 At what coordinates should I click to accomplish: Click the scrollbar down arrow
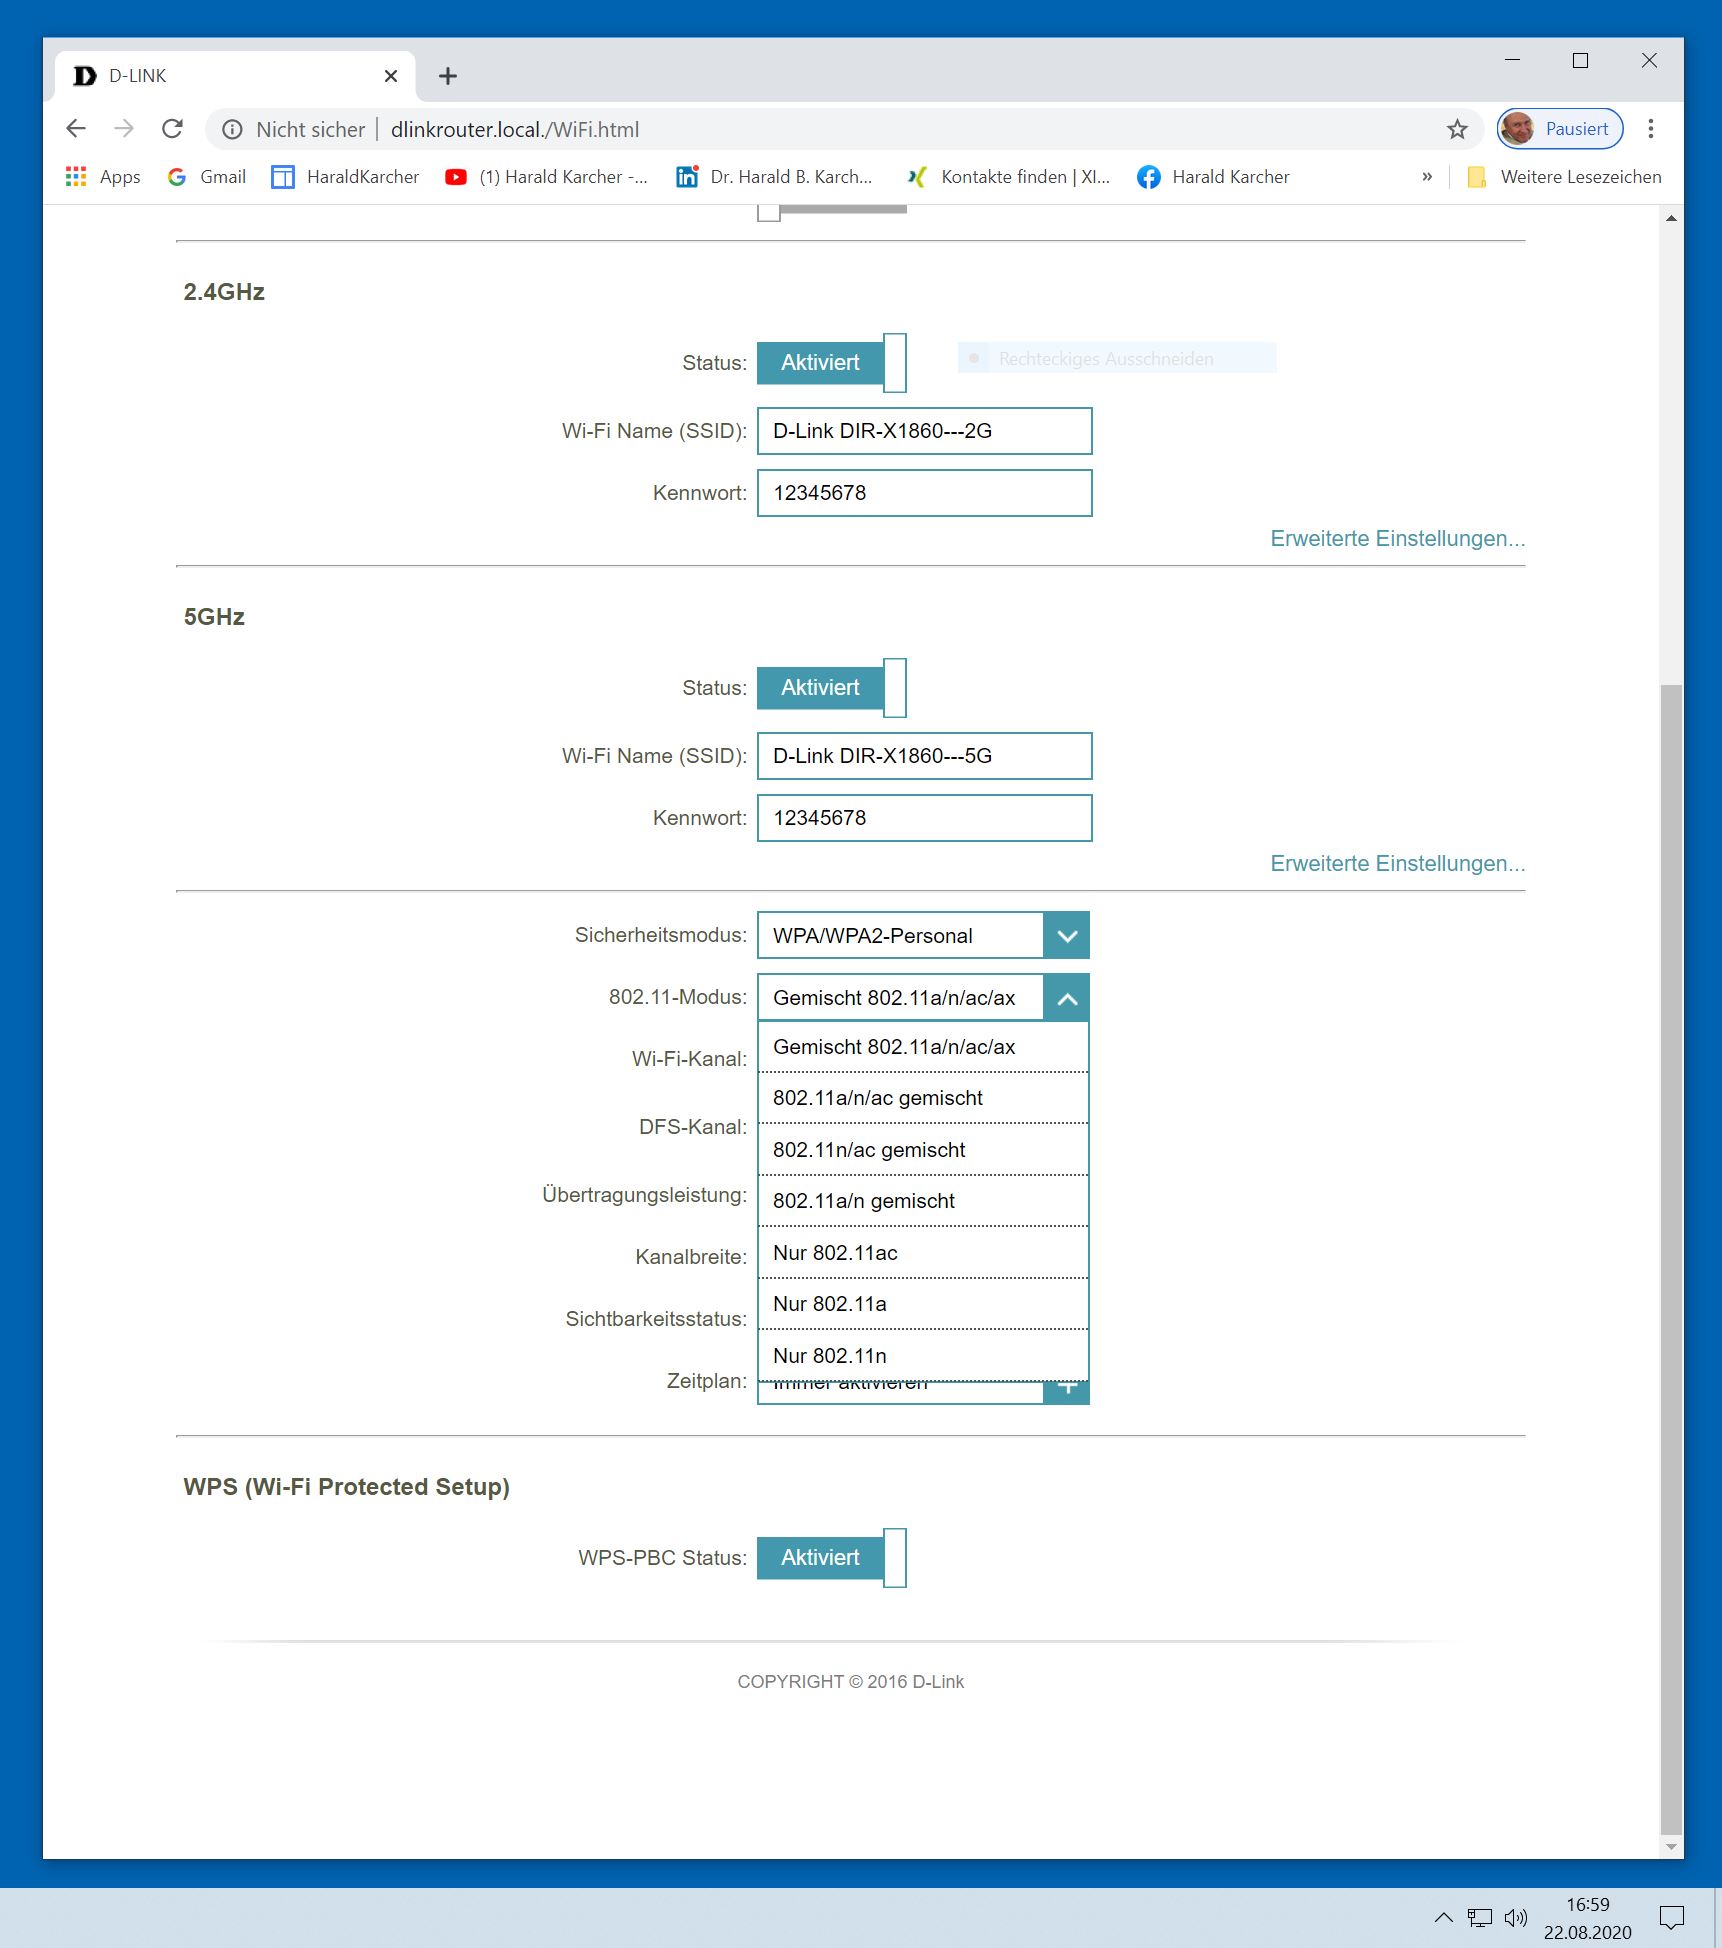point(1671,1847)
